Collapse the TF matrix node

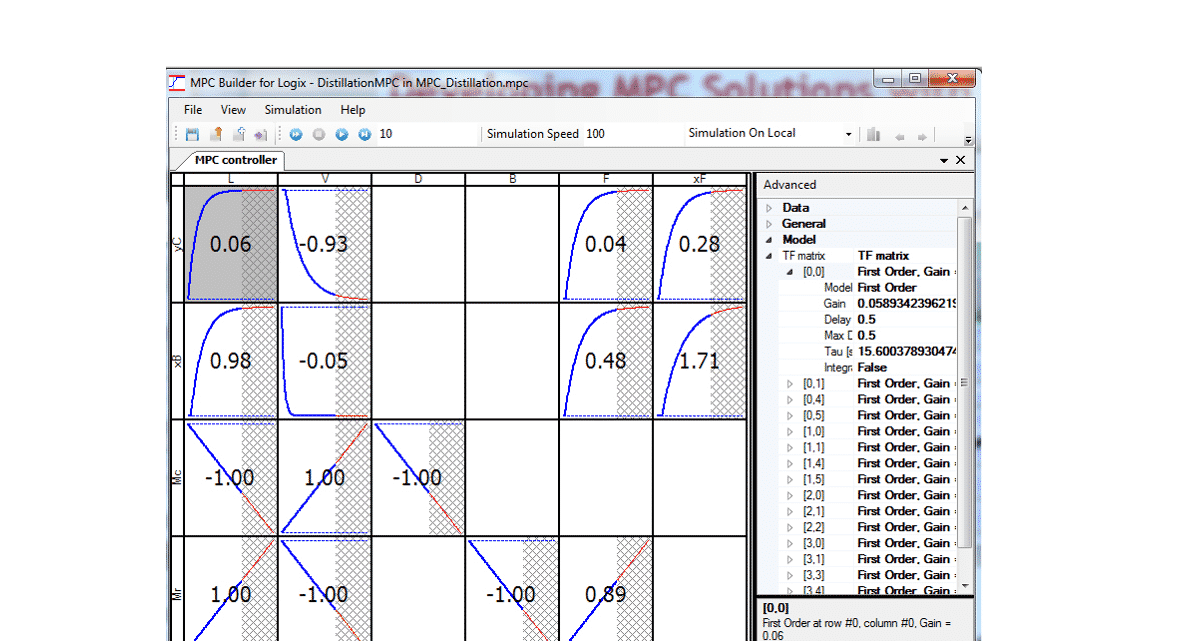tap(769, 256)
